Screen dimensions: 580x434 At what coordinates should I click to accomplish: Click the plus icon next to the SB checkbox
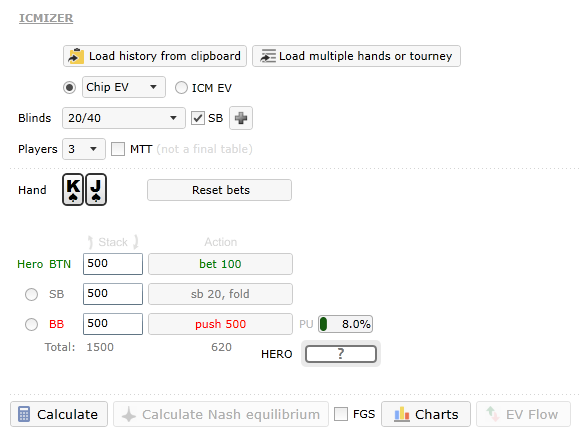click(241, 118)
